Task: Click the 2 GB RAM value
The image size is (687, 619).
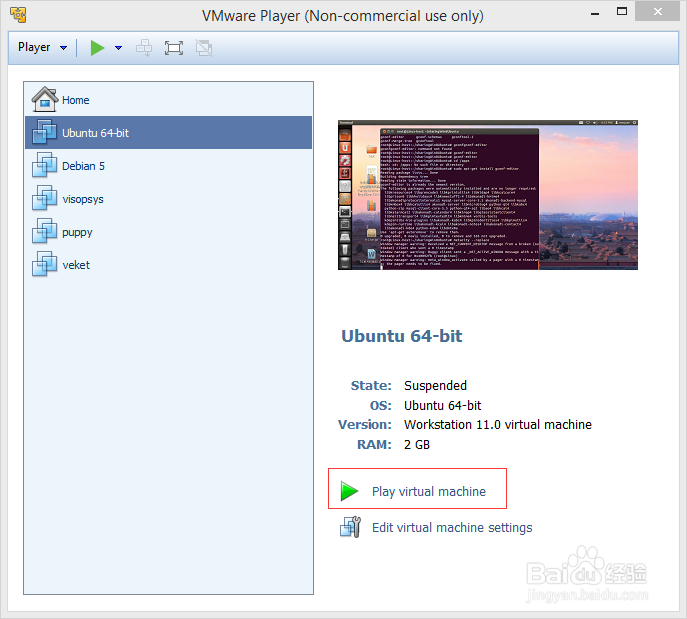Action: pyautogui.click(x=417, y=445)
